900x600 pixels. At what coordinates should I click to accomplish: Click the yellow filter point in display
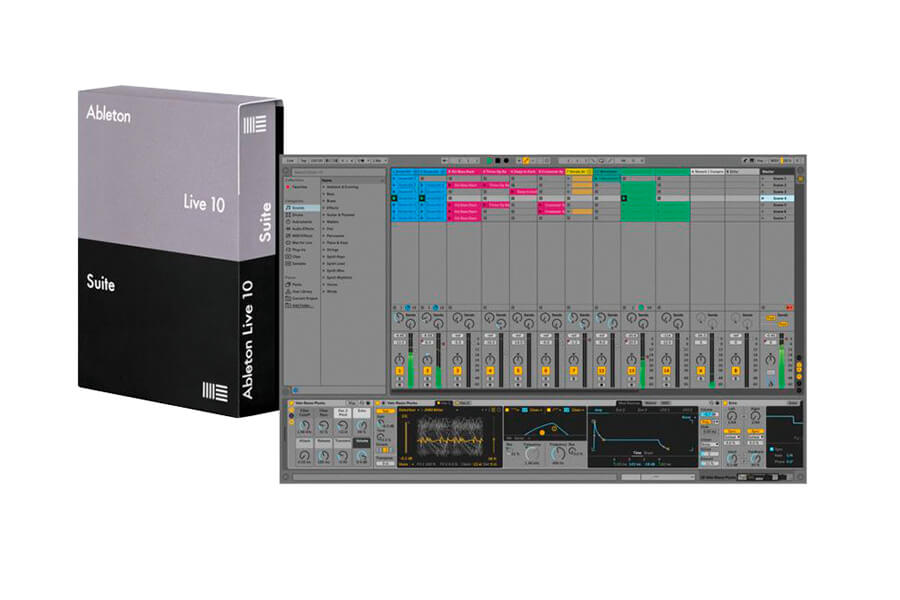[542, 432]
